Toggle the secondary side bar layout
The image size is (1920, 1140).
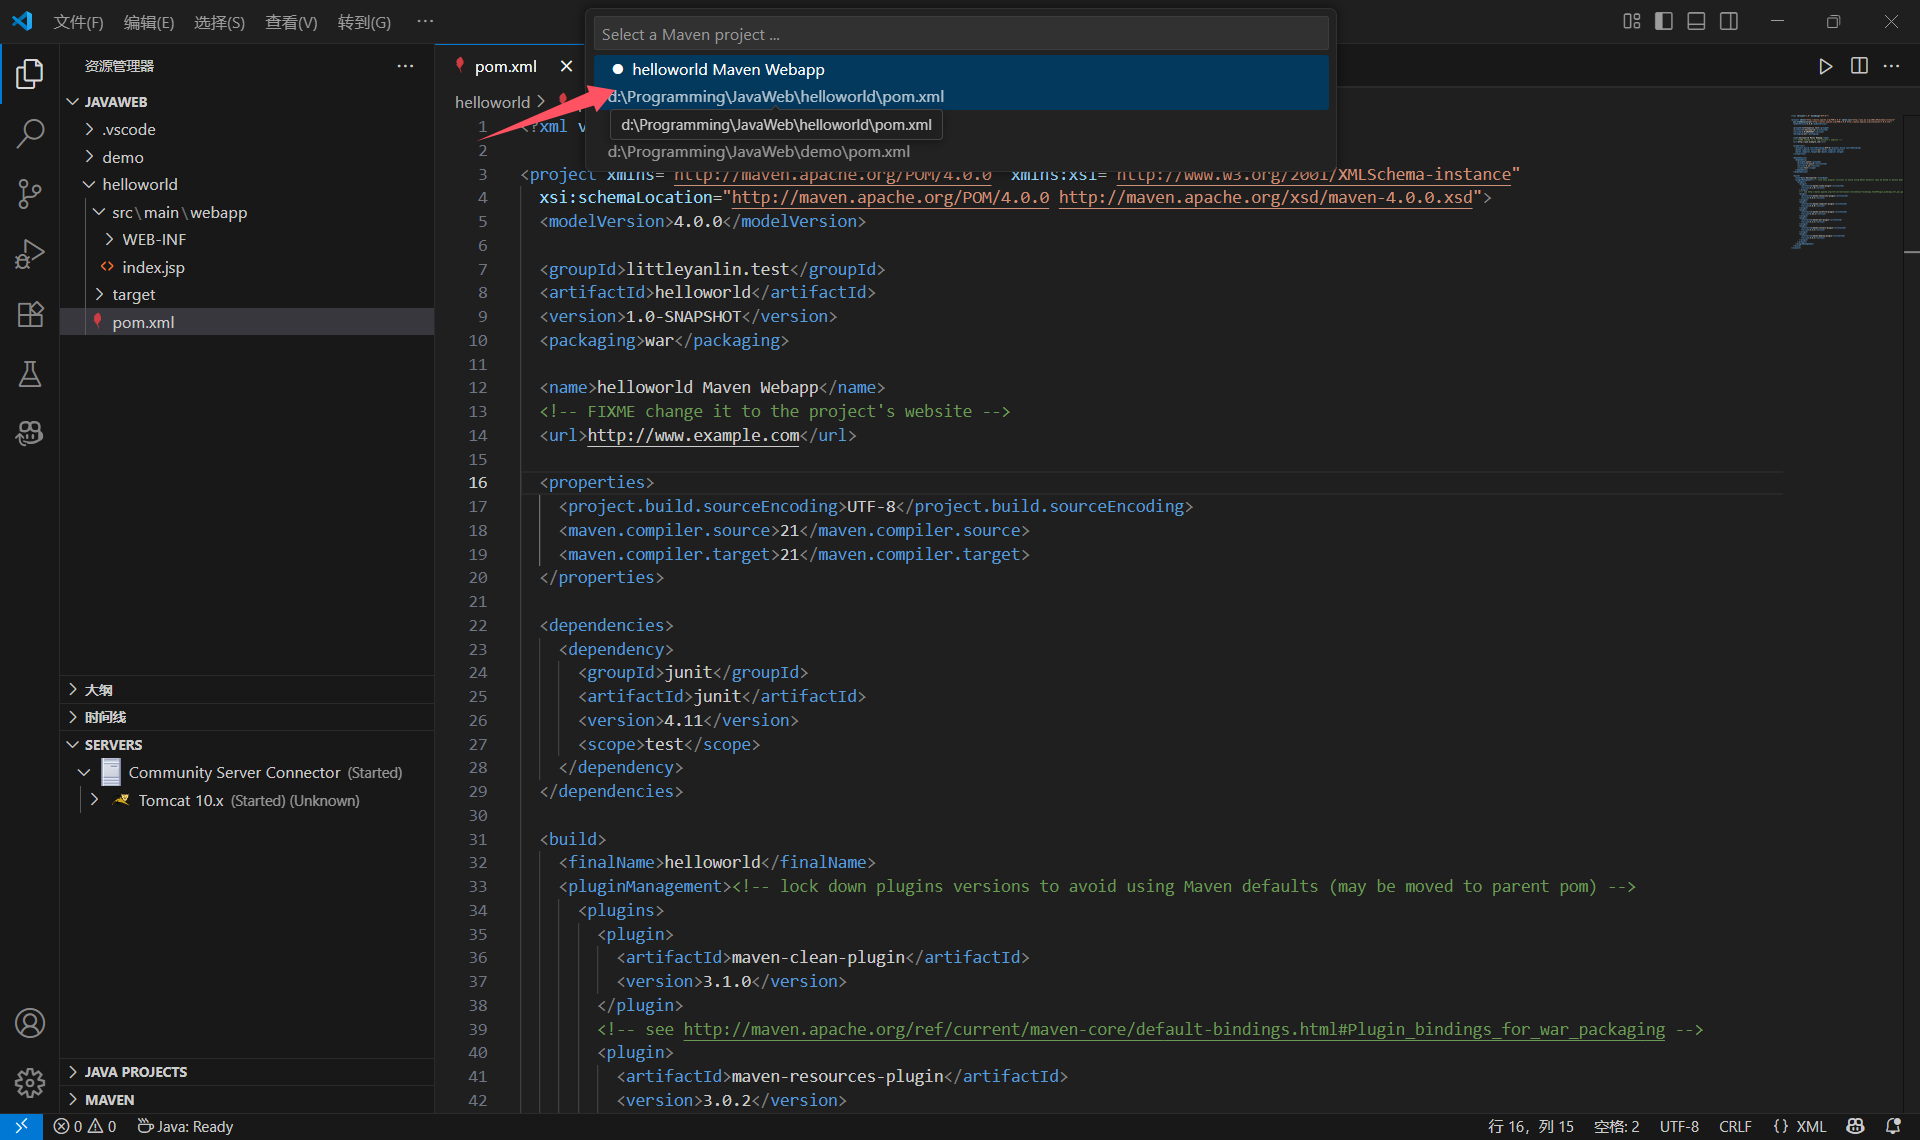(x=1729, y=21)
